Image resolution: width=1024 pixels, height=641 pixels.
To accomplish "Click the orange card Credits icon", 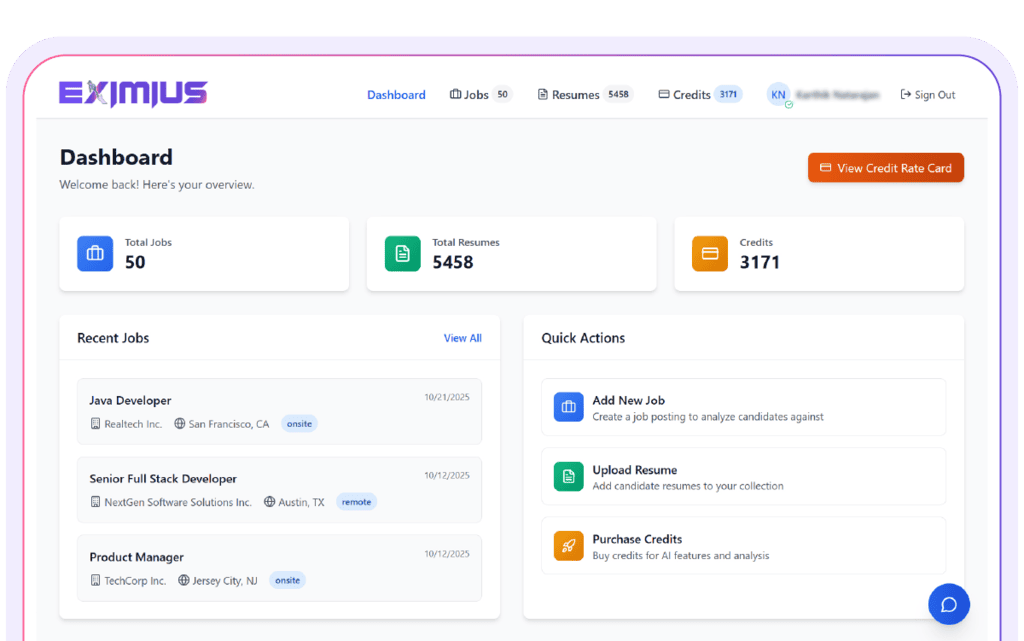I will (710, 254).
